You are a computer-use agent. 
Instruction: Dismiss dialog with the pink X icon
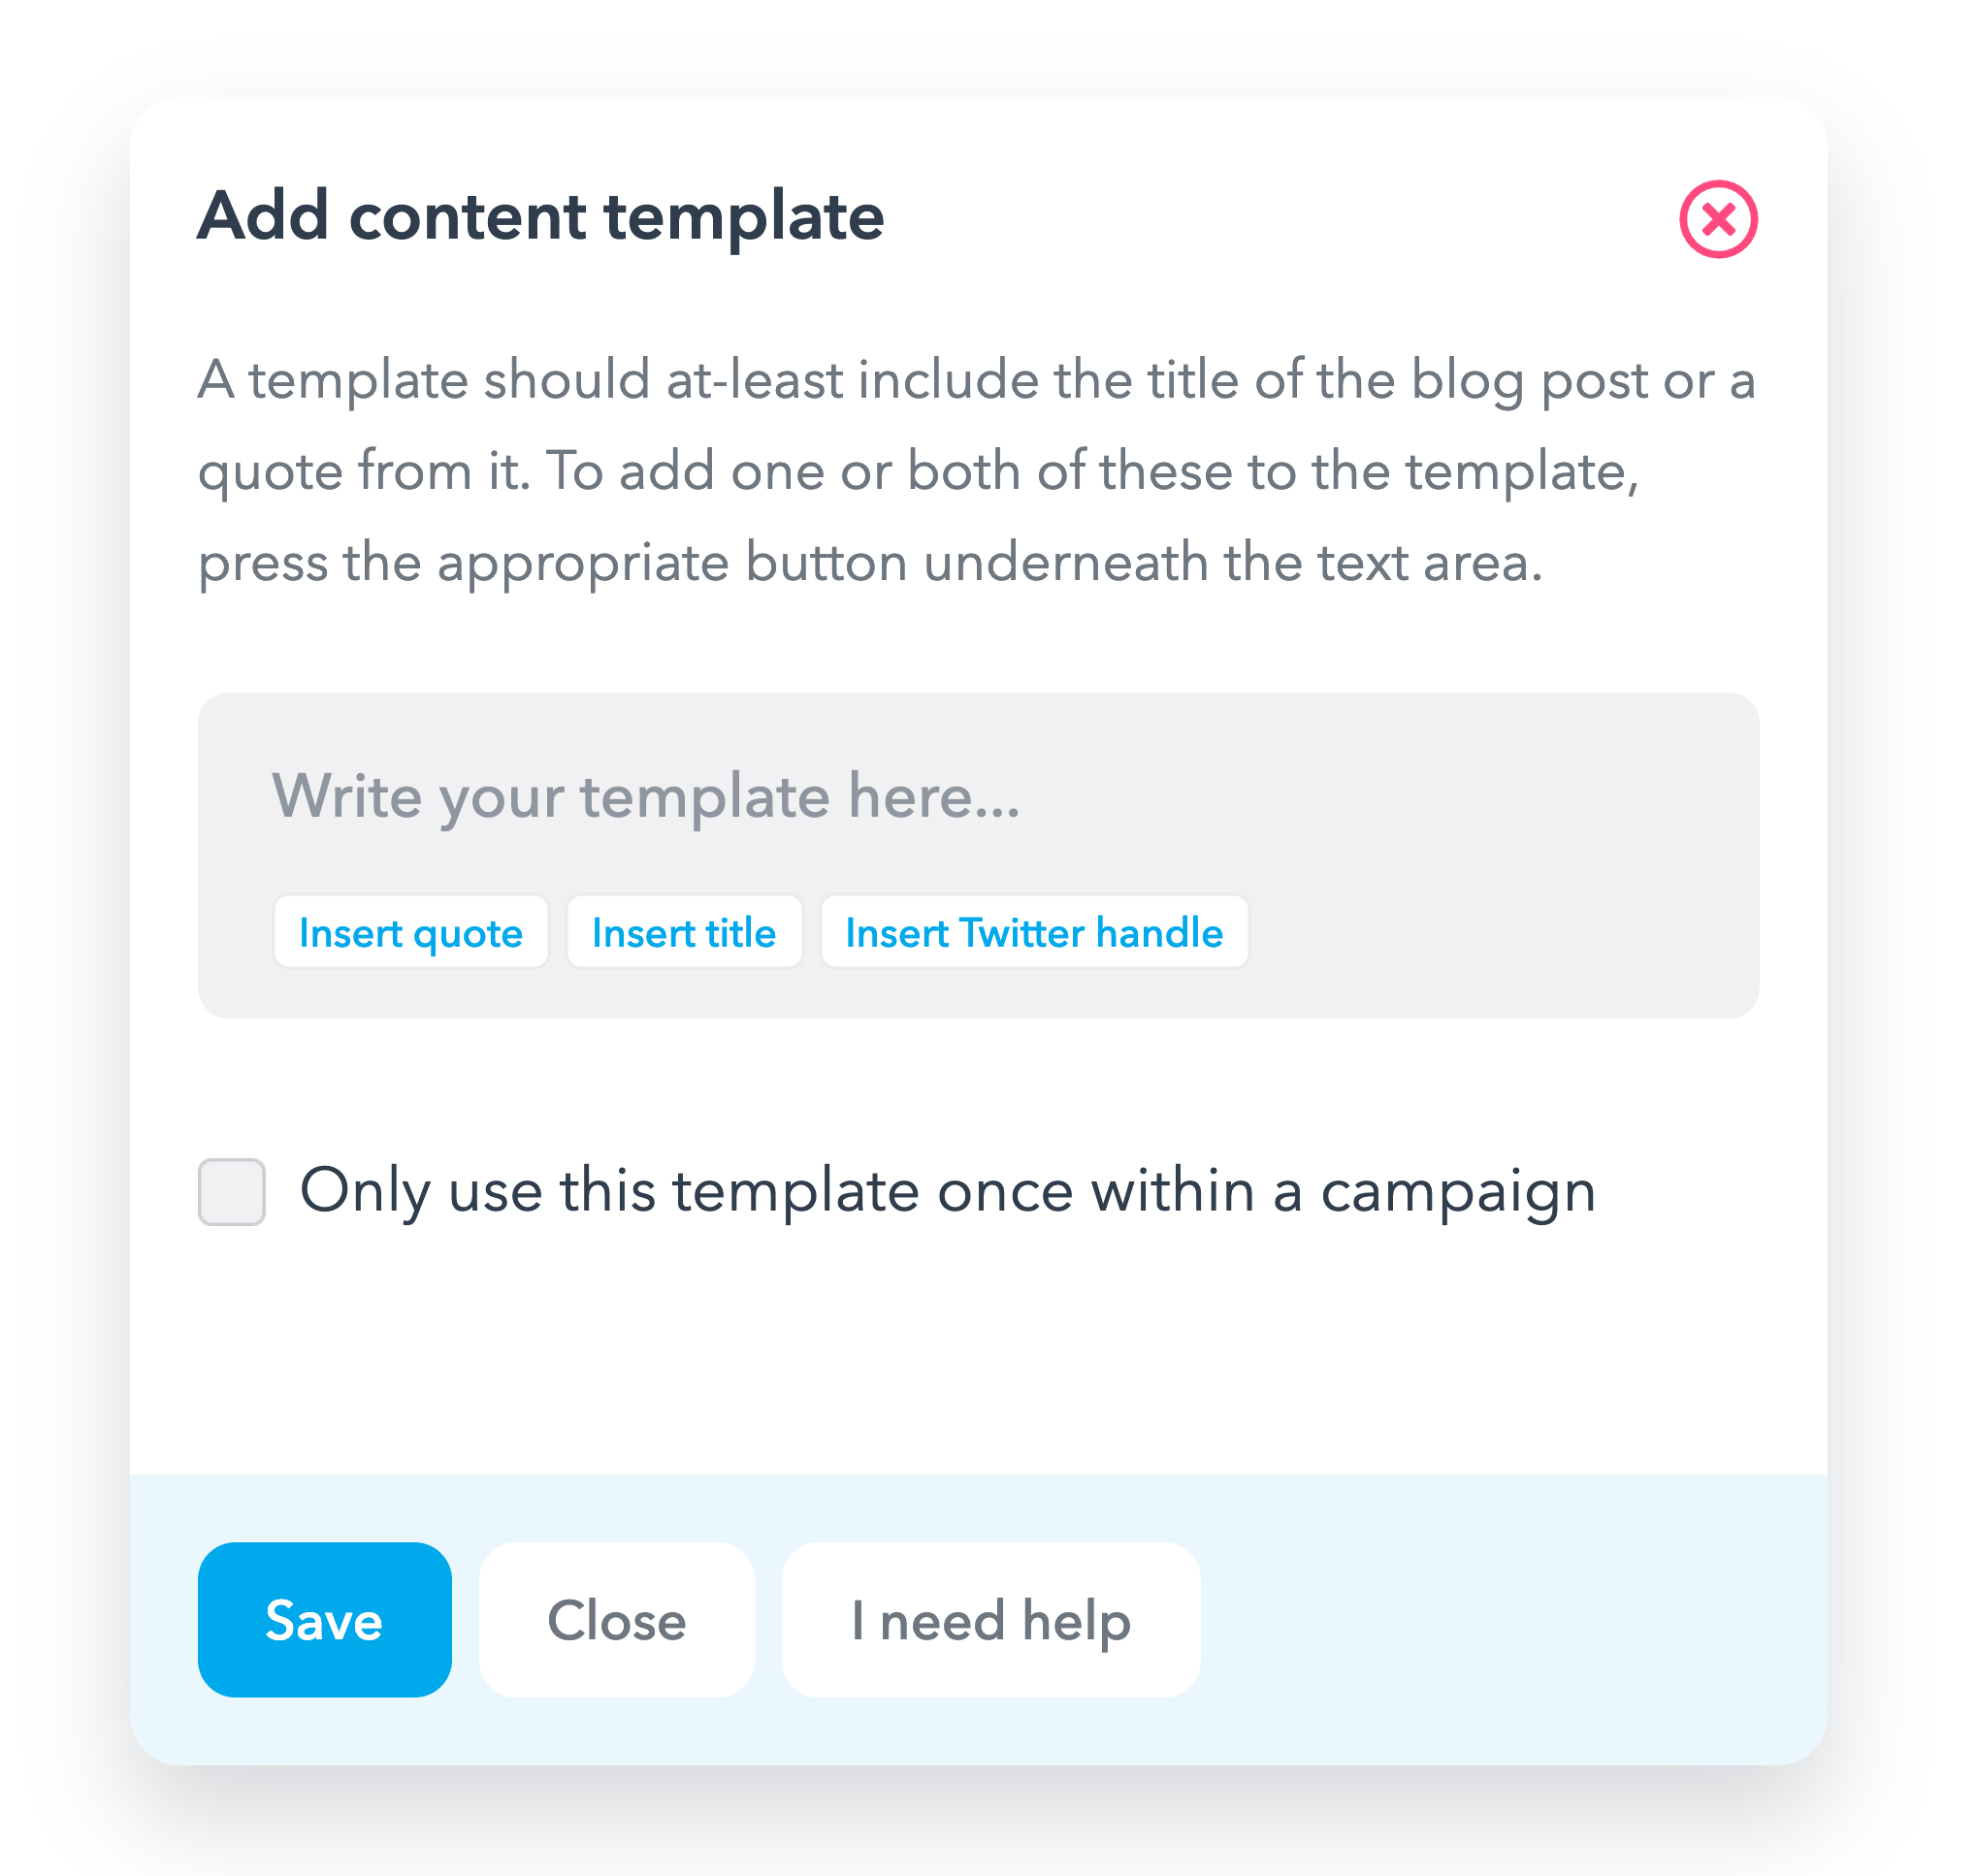(x=1718, y=219)
